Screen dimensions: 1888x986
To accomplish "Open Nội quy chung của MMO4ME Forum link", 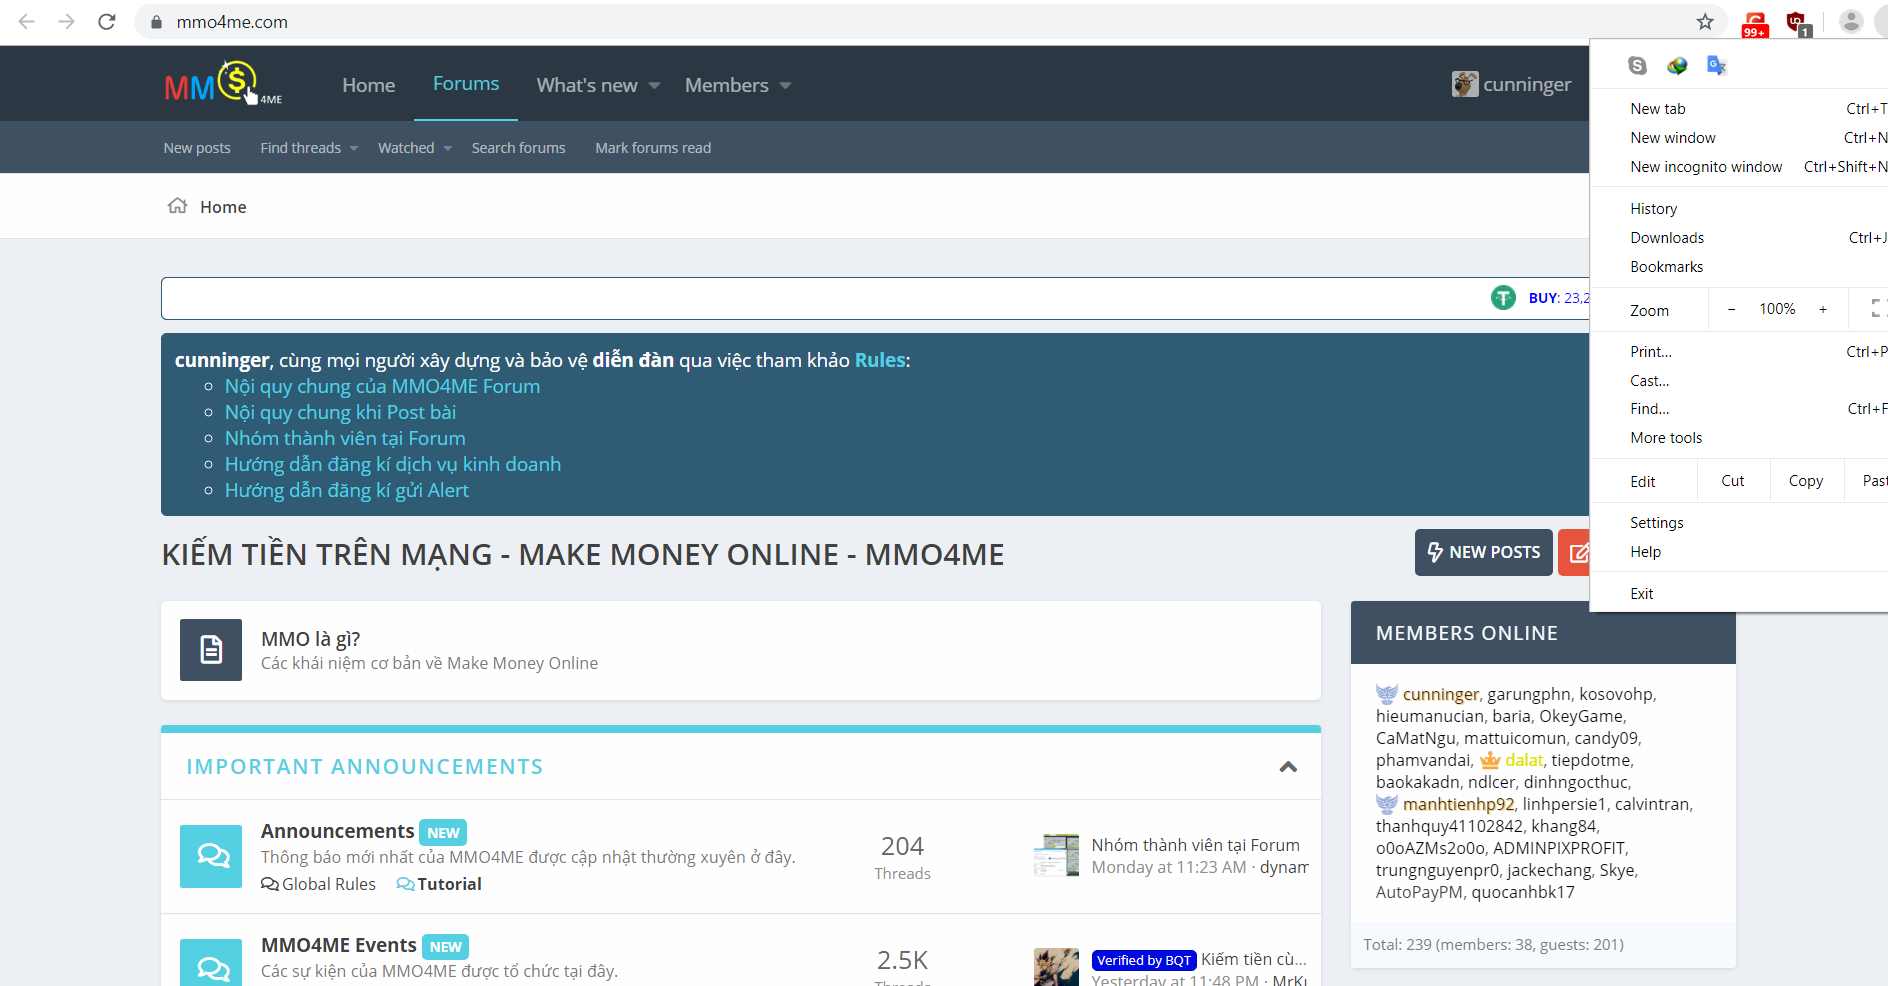I will [382, 386].
